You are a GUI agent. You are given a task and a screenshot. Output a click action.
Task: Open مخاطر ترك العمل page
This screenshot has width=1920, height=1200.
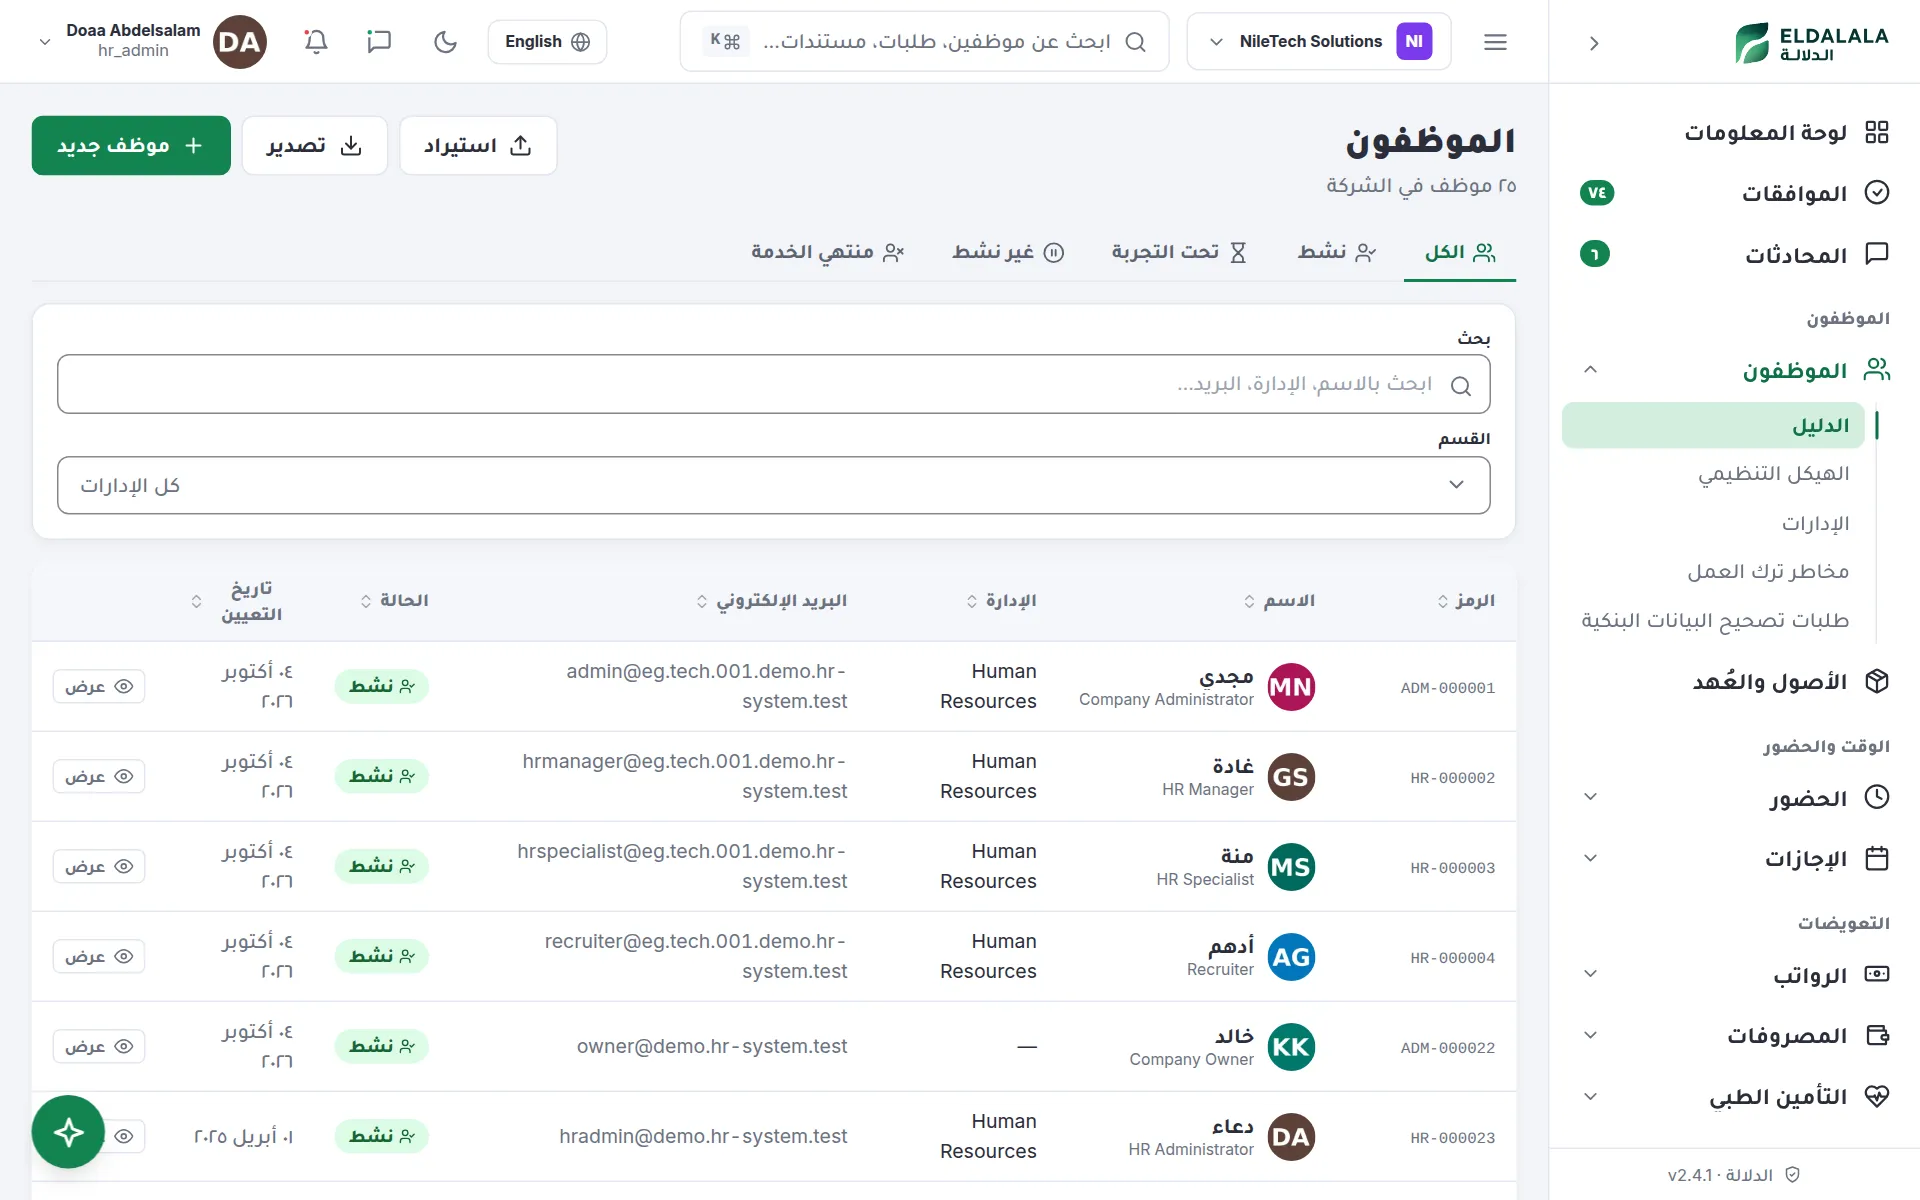click(1768, 571)
